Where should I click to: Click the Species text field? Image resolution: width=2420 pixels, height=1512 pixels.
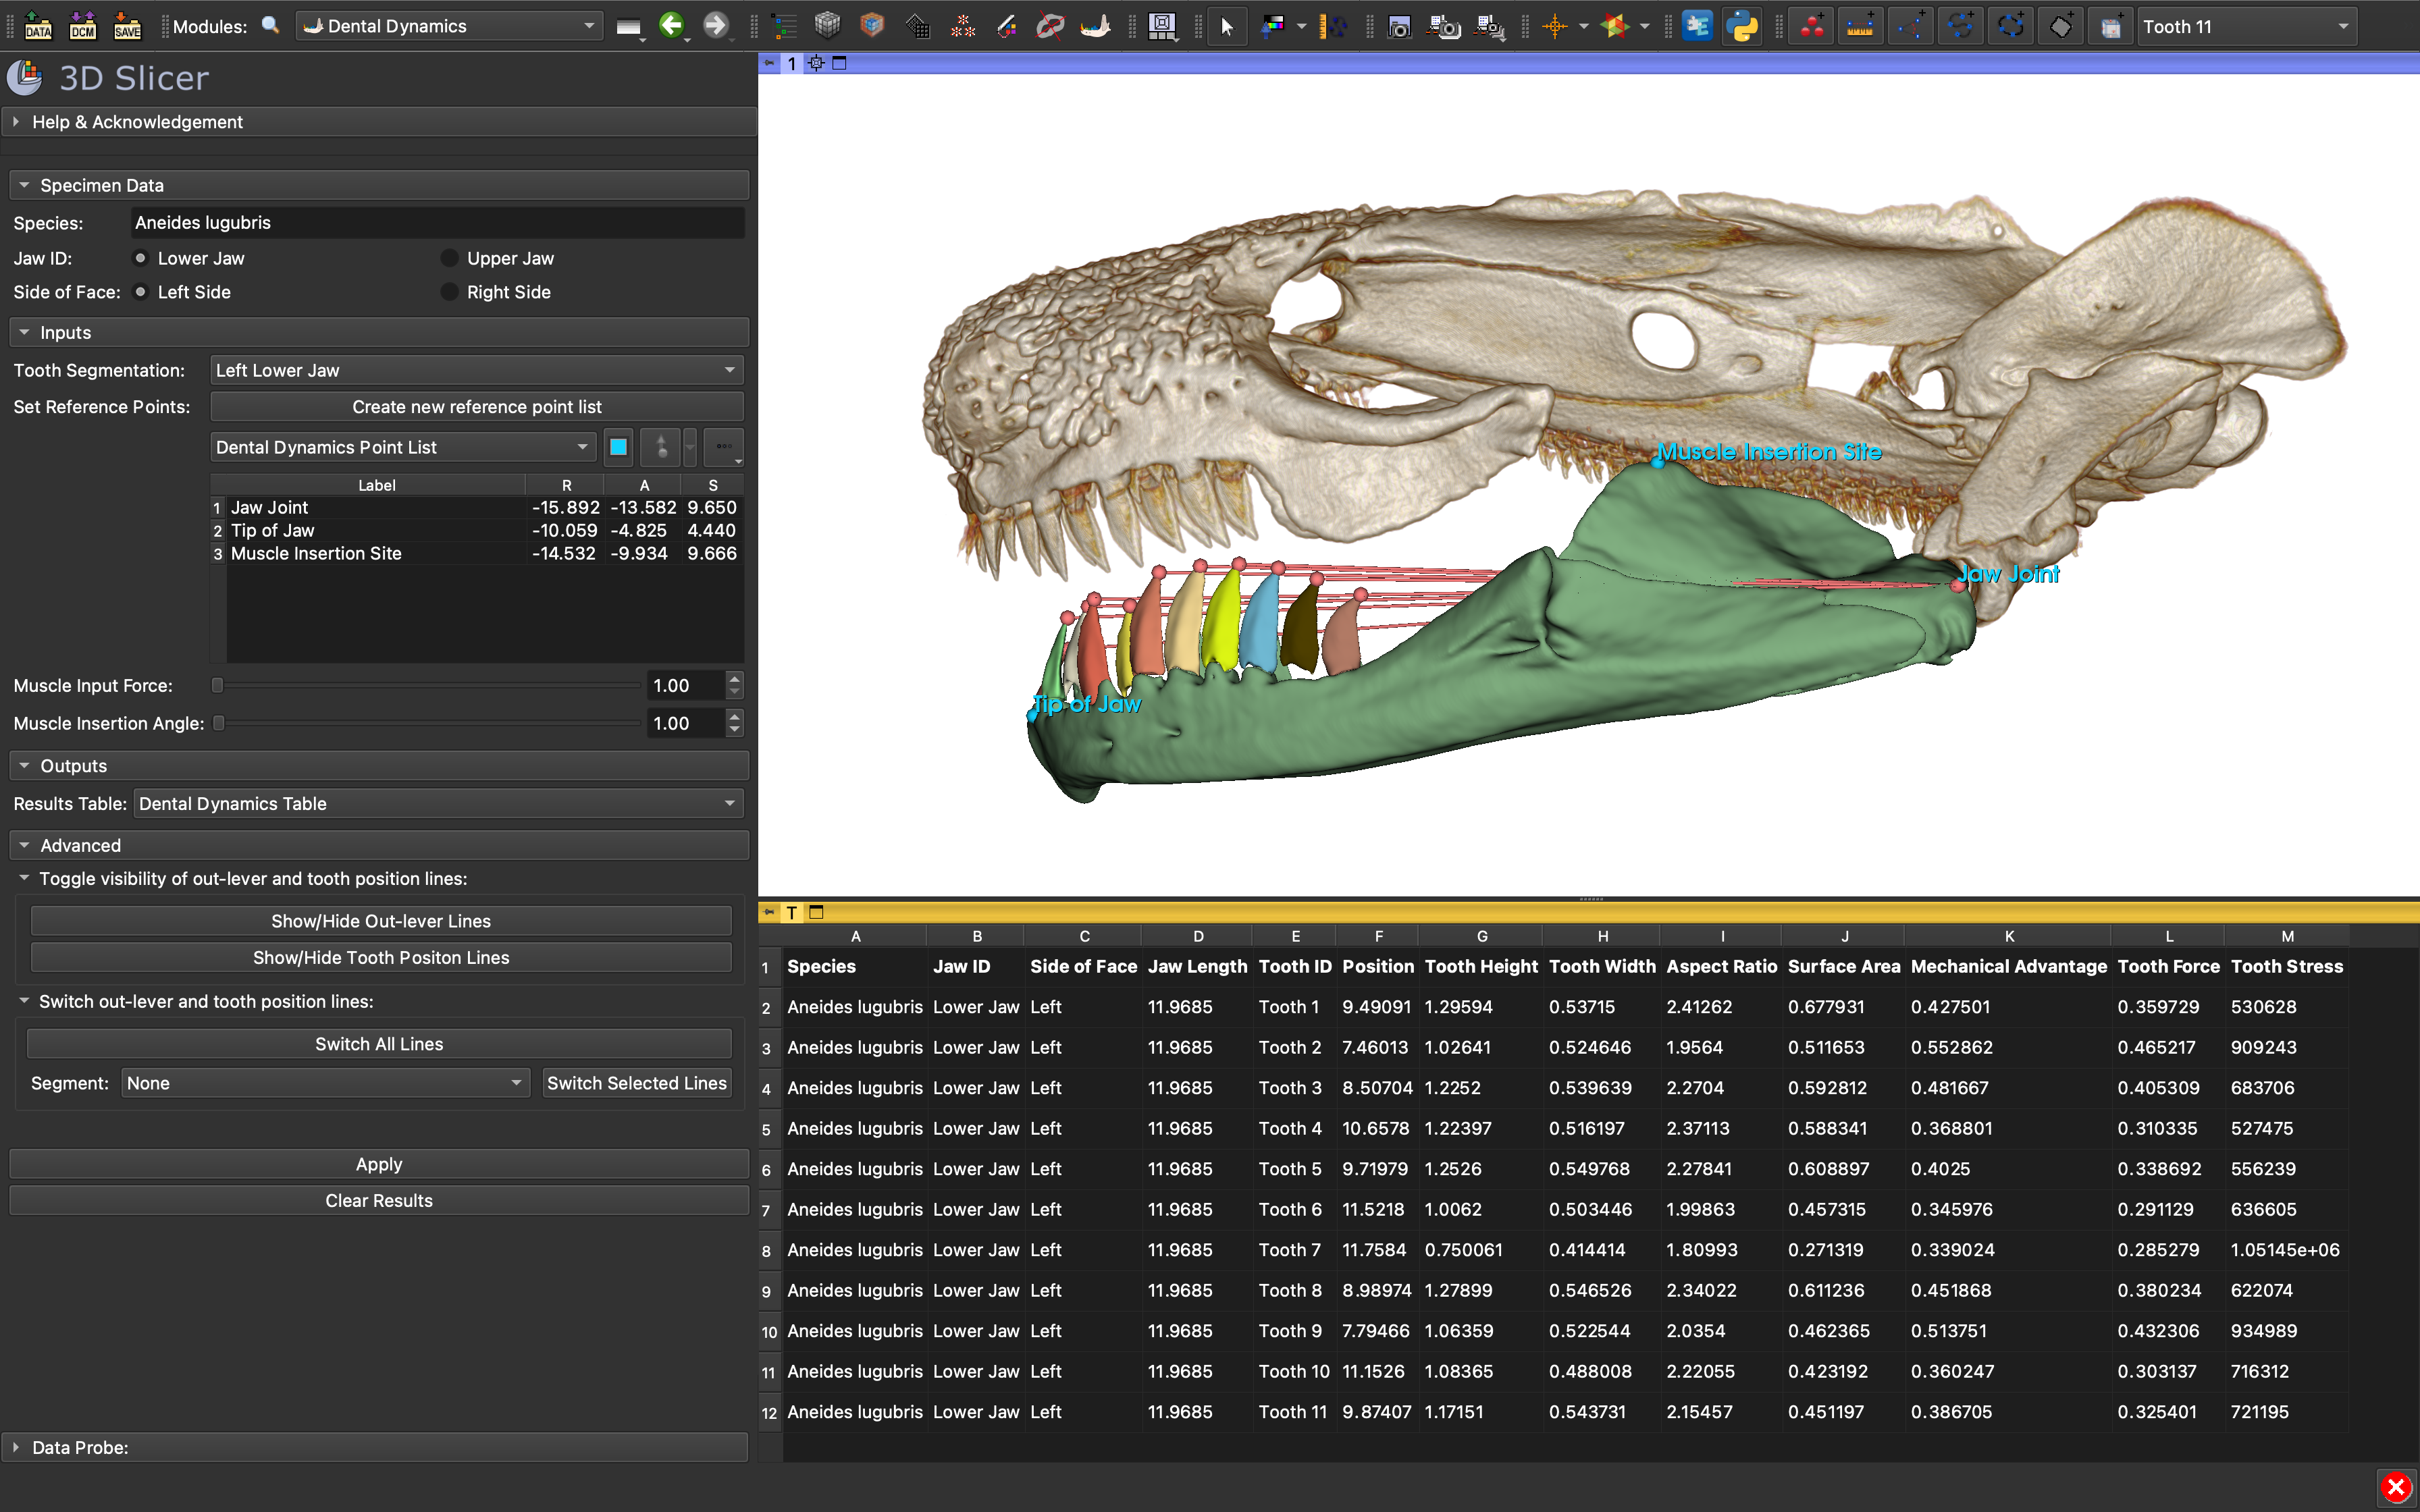click(x=437, y=223)
